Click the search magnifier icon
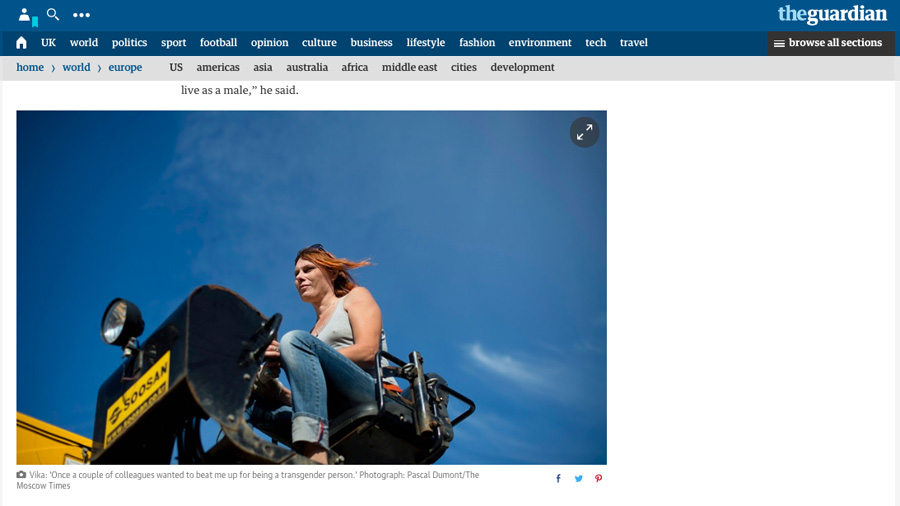900x506 pixels. pyautogui.click(x=53, y=14)
